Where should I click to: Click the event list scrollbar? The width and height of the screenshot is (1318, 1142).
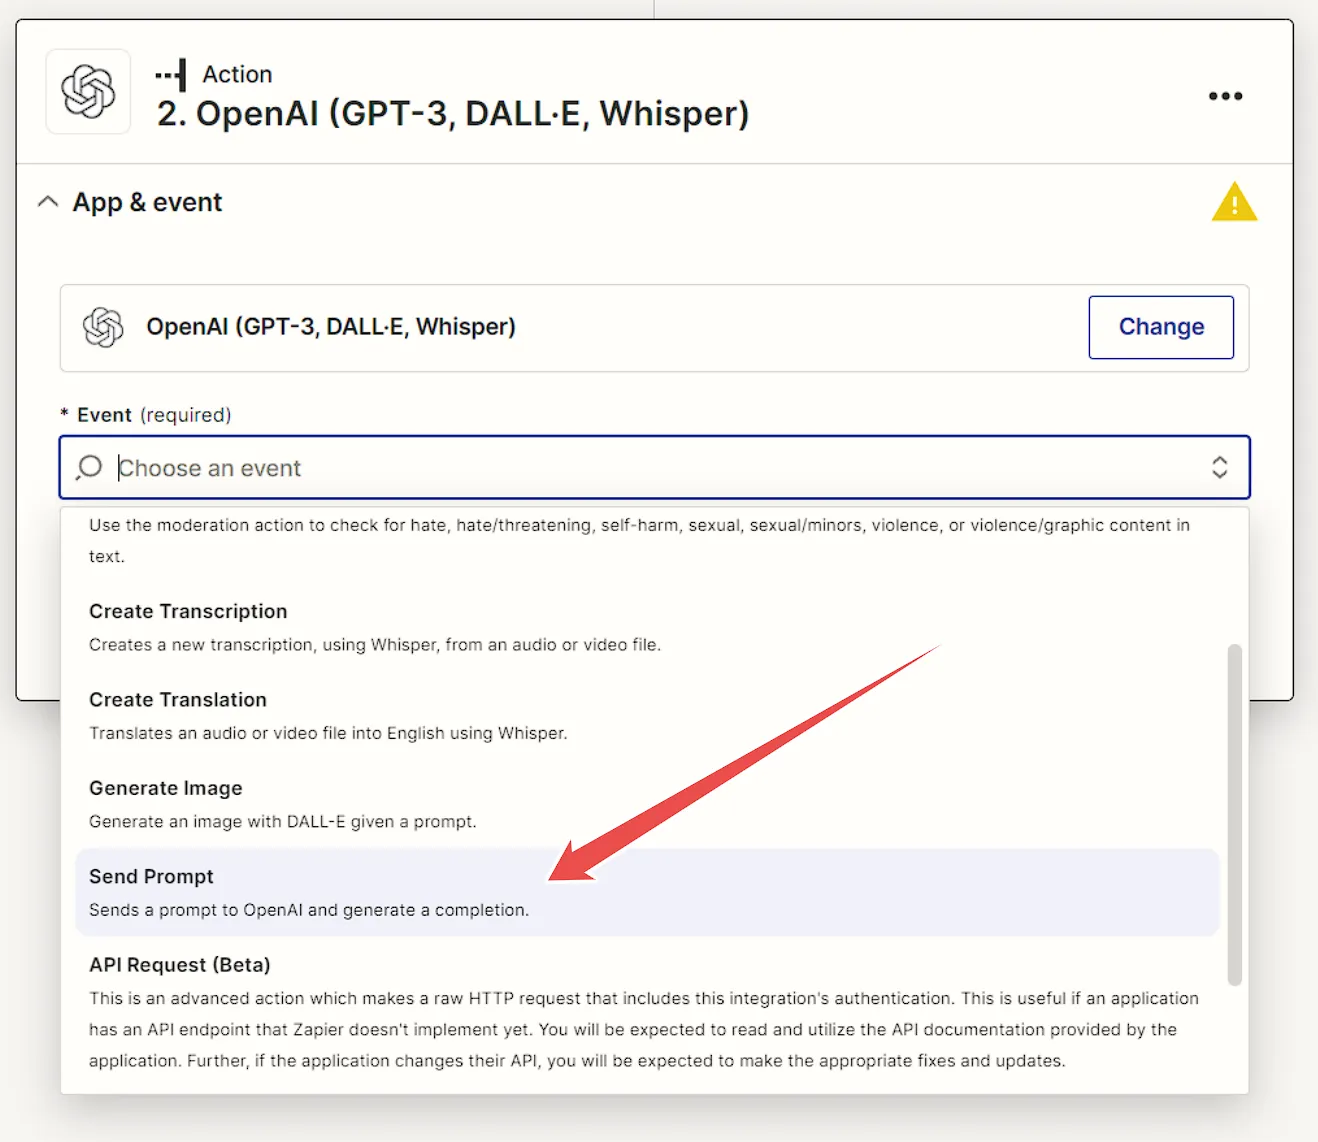coord(1235,814)
